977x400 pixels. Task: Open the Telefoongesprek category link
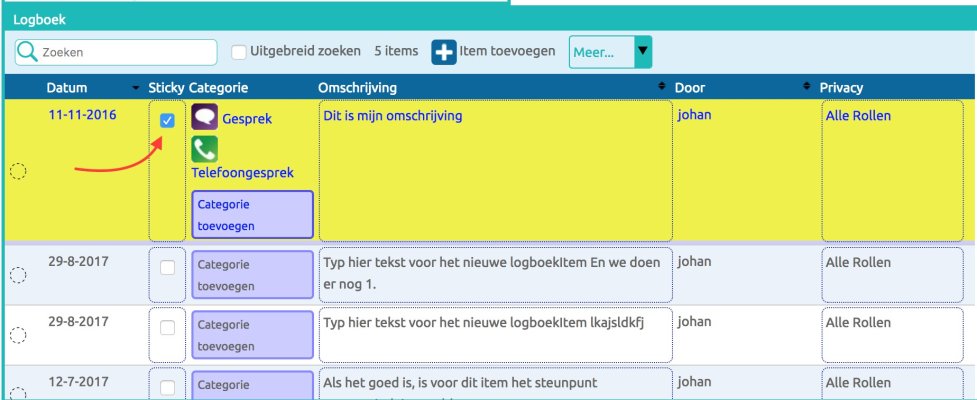point(242,173)
